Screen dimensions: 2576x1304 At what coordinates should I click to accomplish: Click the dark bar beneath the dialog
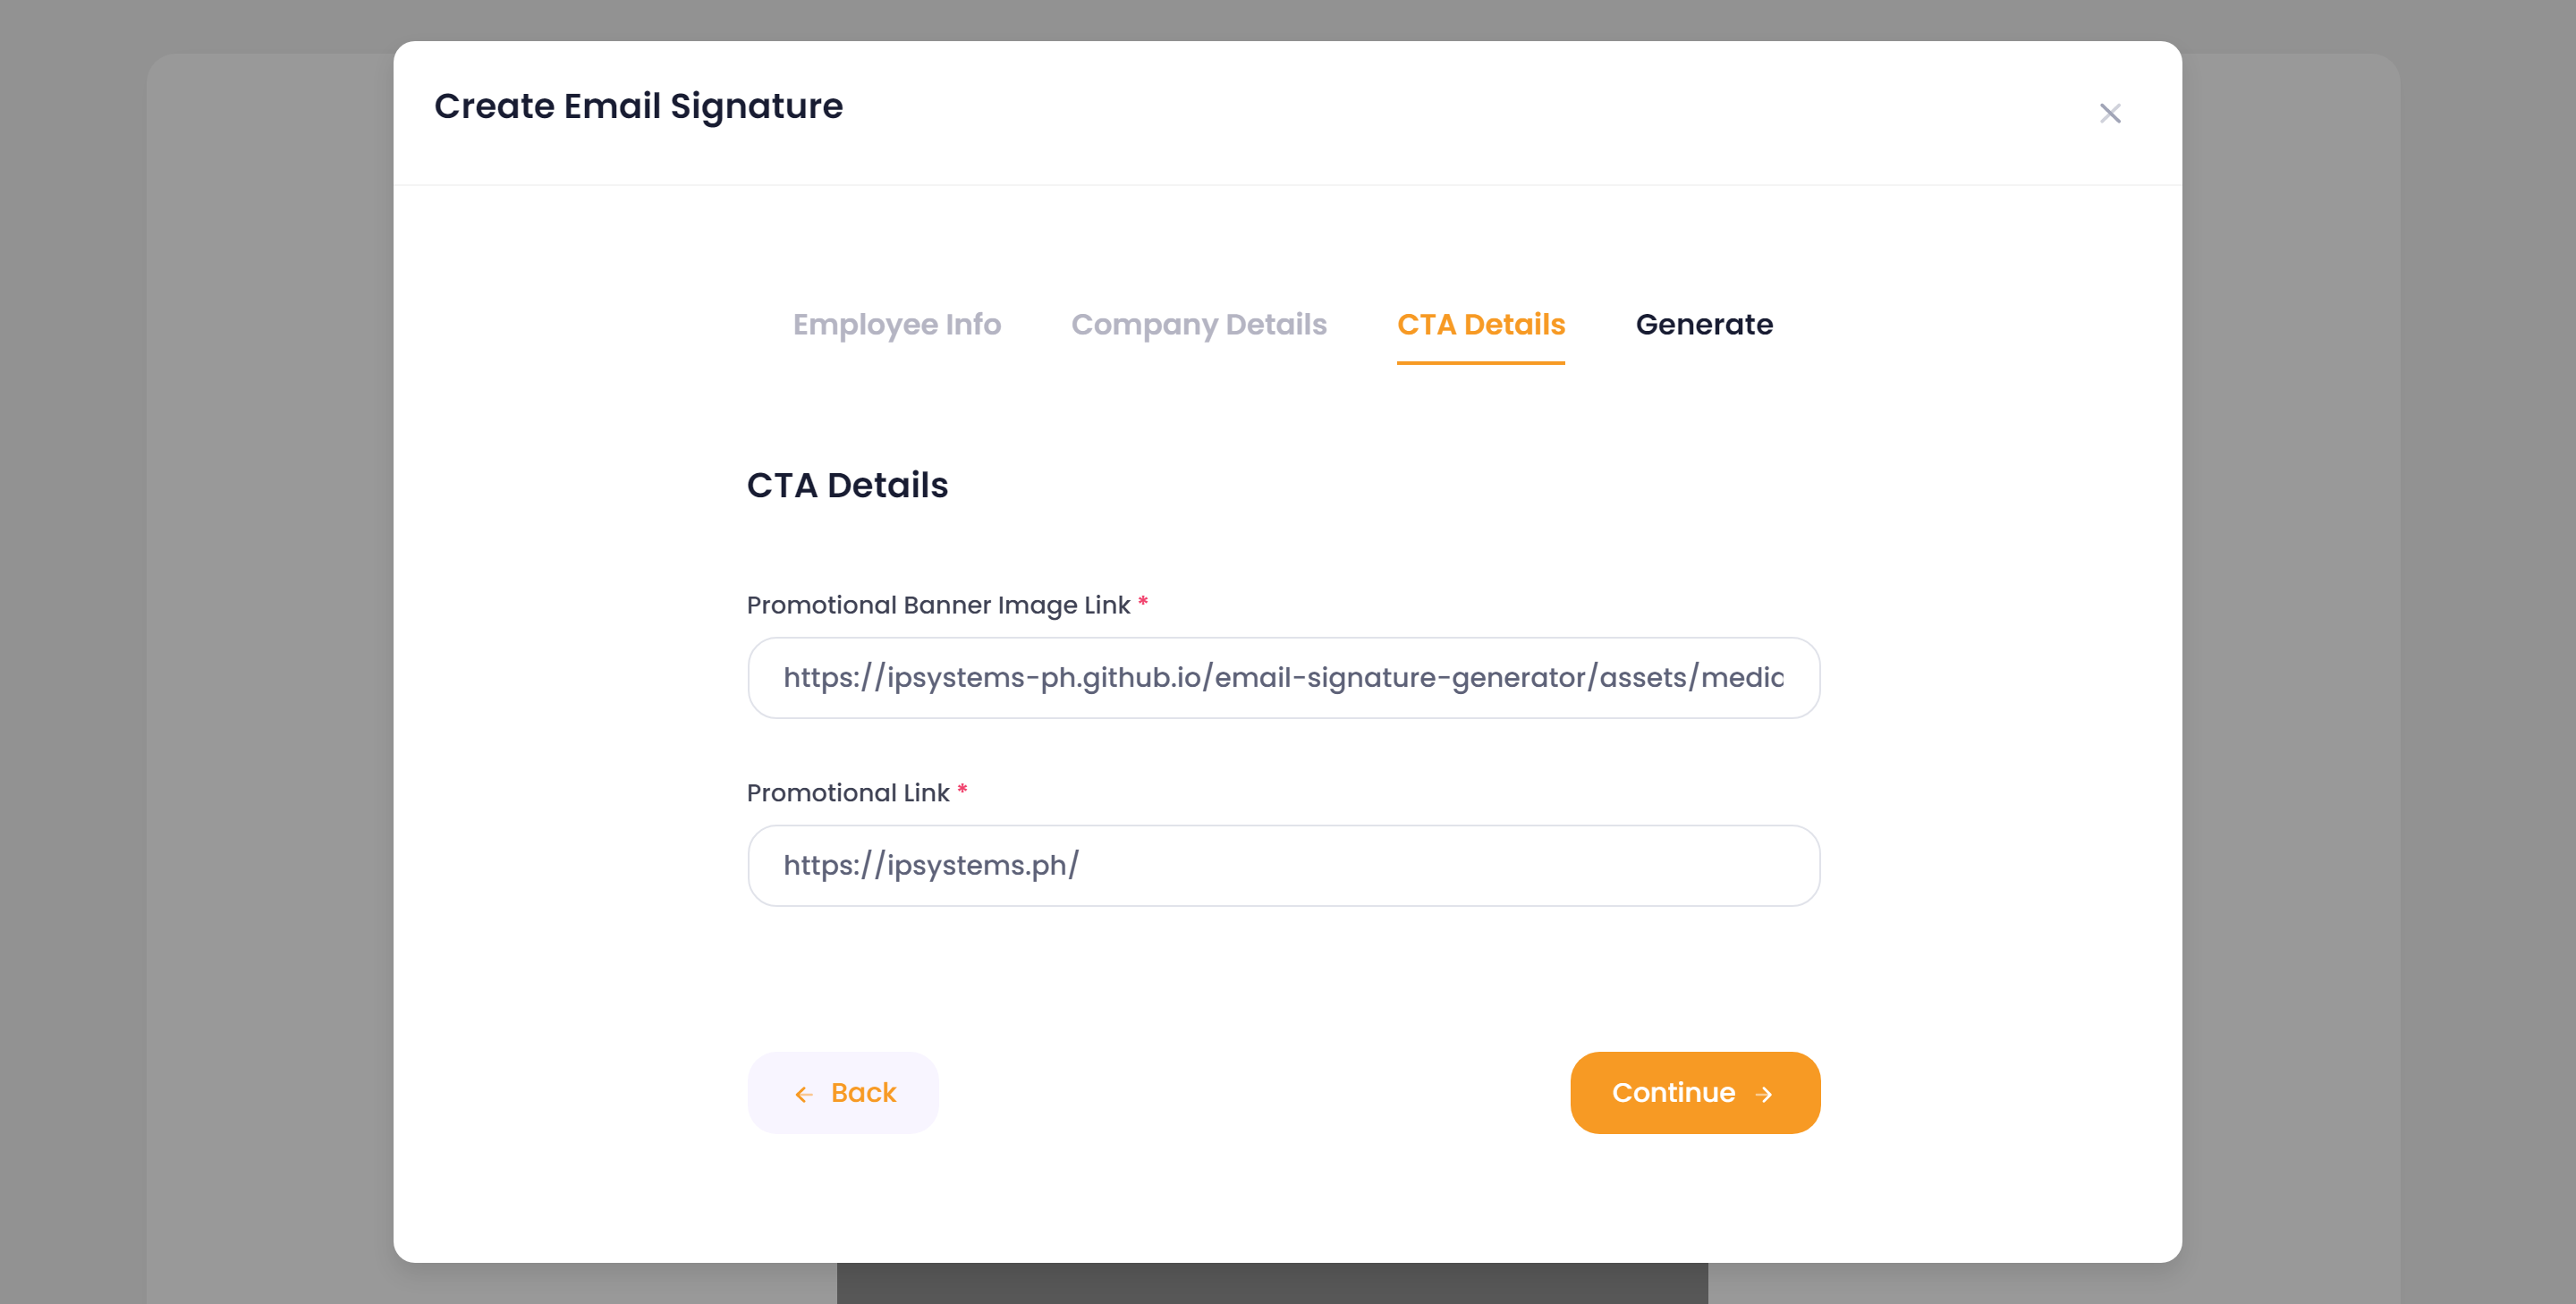[1270, 1283]
